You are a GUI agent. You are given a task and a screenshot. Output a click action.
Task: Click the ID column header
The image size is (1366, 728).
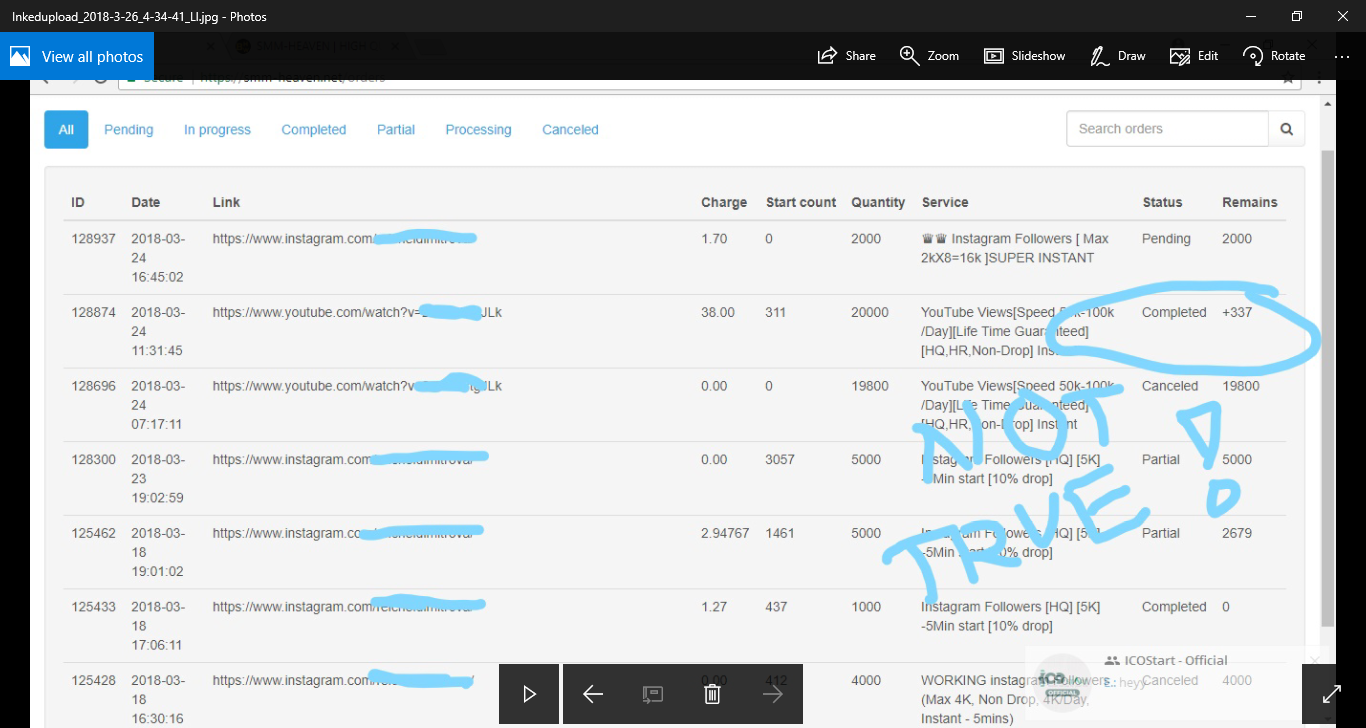(x=78, y=202)
